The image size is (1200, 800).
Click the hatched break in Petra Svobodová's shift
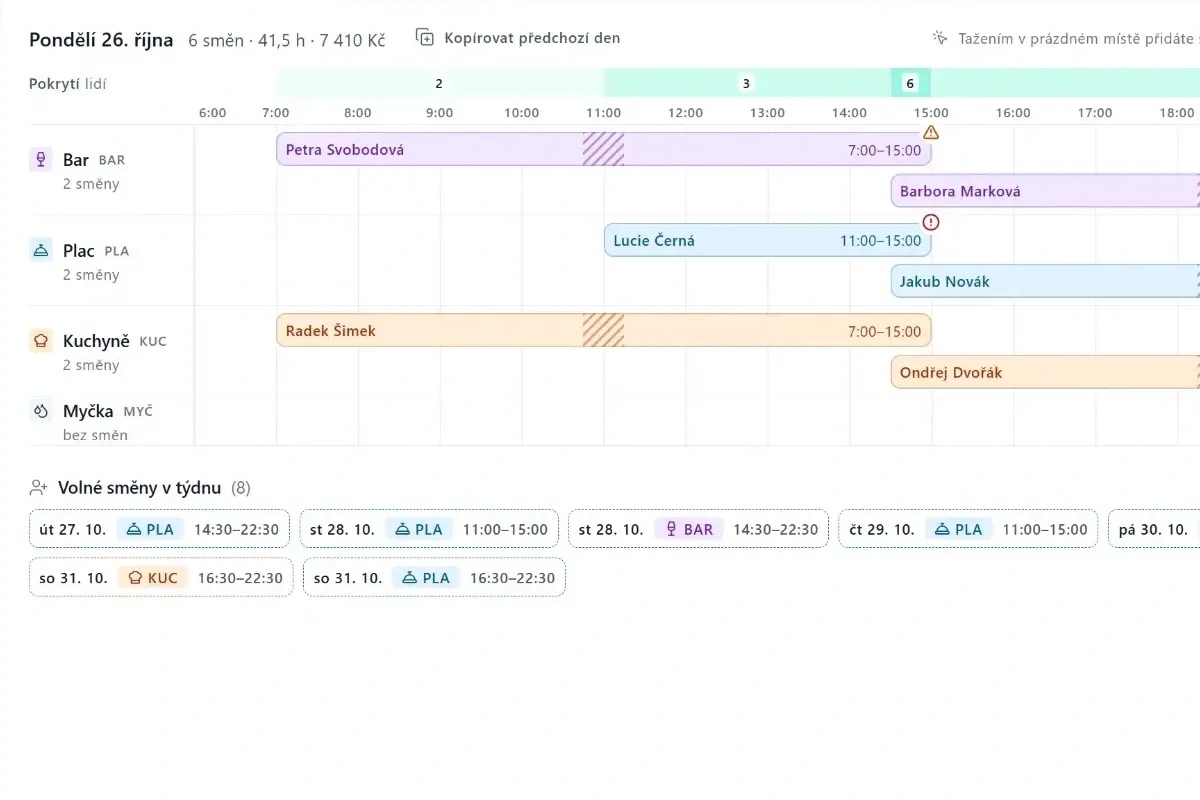click(x=604, y=149)
